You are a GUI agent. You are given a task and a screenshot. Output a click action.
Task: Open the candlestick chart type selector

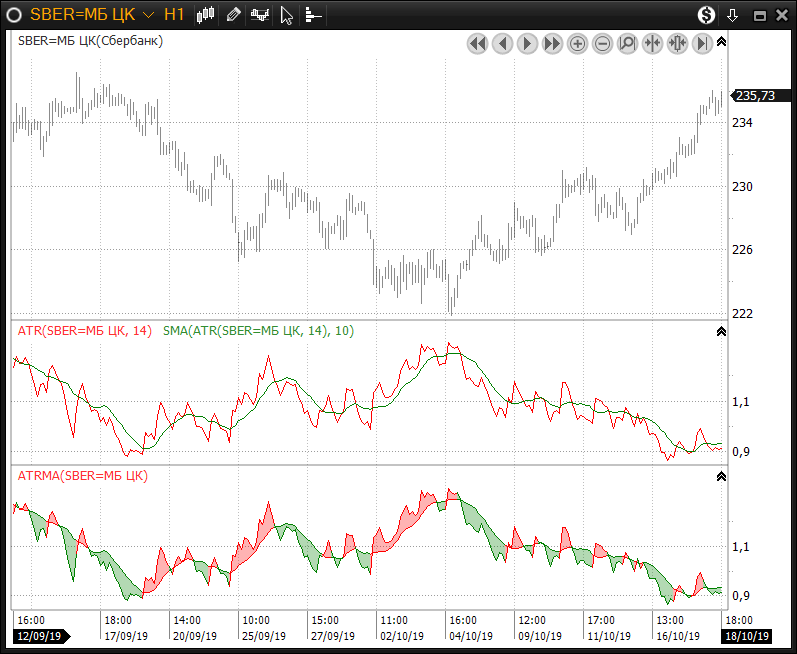(x=207, y=15)
